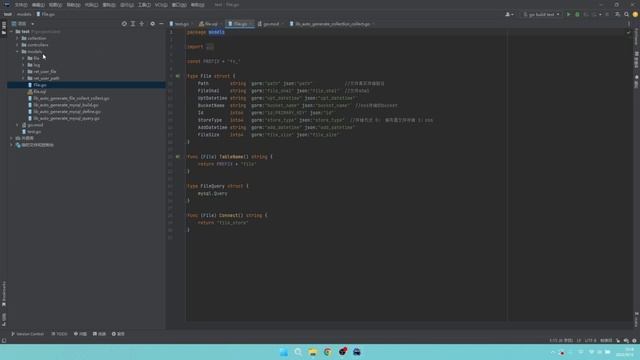The width and height of the screenshot is (640, 360).
Task: Open the Services (服务) tool window
Action: click(118, 334)
